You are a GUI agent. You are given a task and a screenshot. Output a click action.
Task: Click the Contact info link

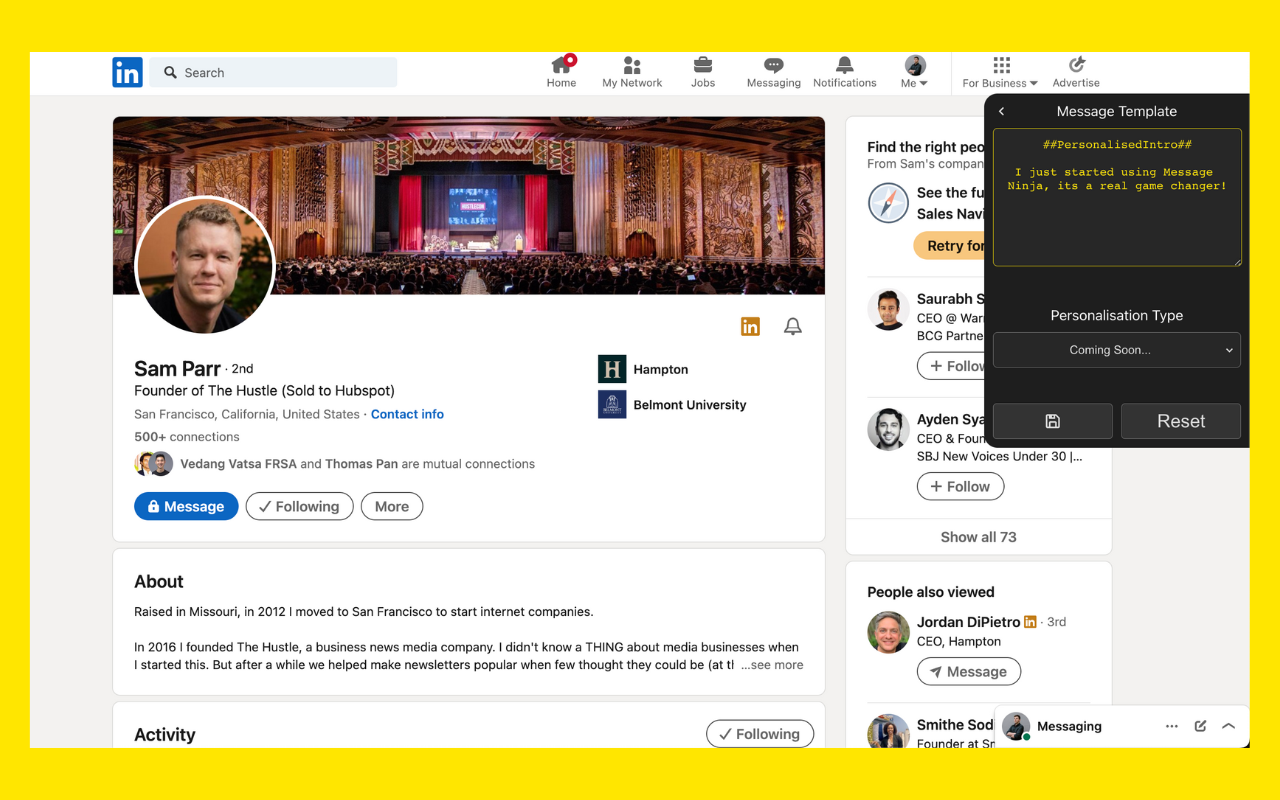click(x=407, y=414)
